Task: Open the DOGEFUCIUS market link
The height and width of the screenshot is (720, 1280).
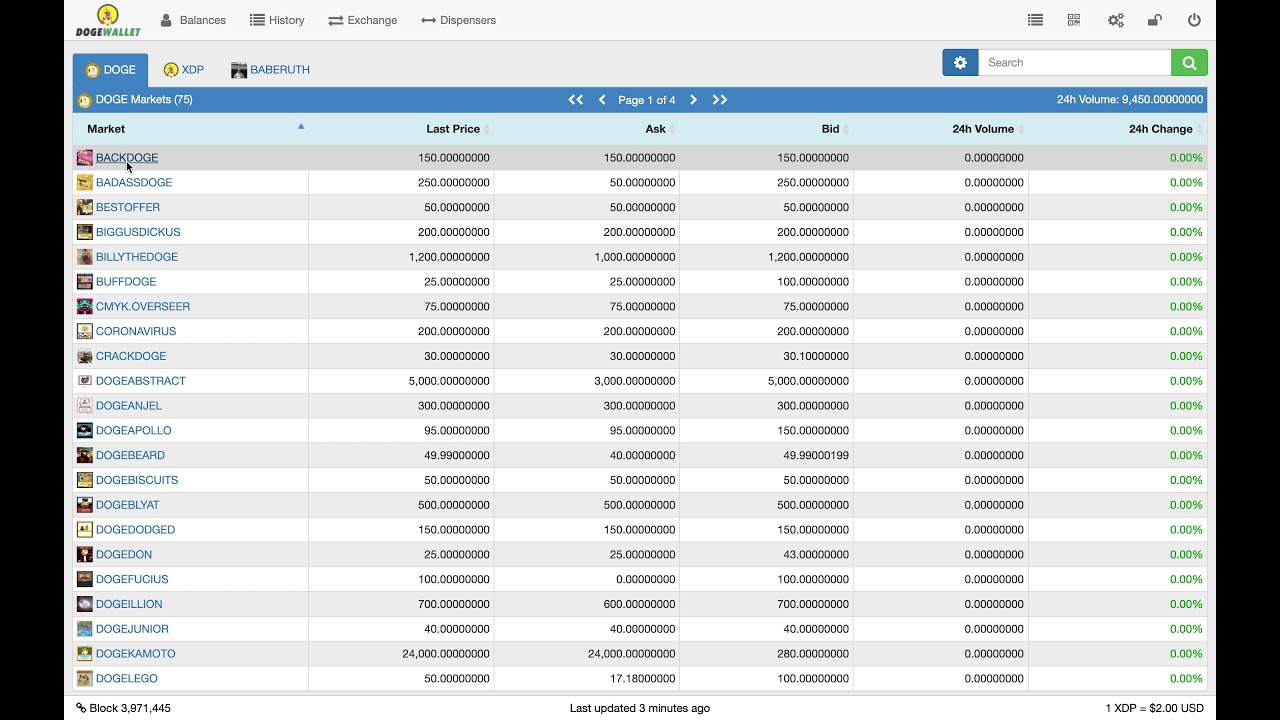Action: pos(132,579)
